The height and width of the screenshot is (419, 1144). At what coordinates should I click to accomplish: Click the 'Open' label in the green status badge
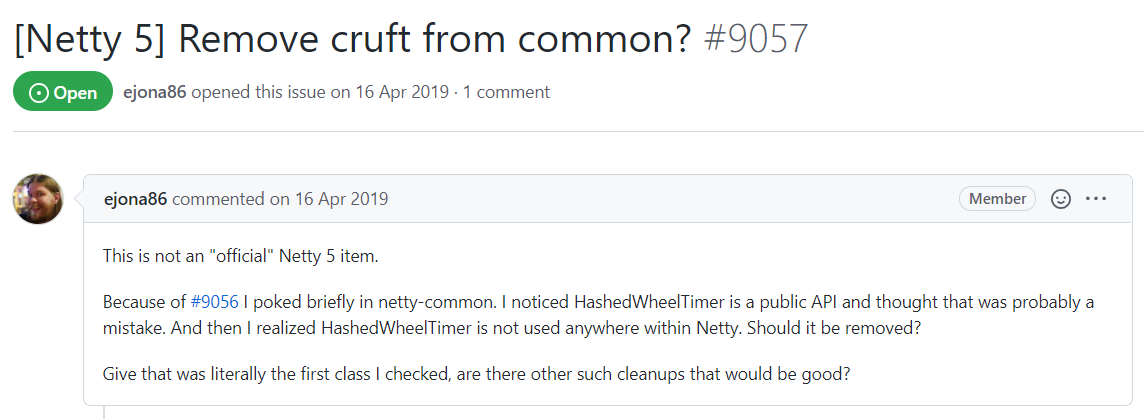point(75,92)
